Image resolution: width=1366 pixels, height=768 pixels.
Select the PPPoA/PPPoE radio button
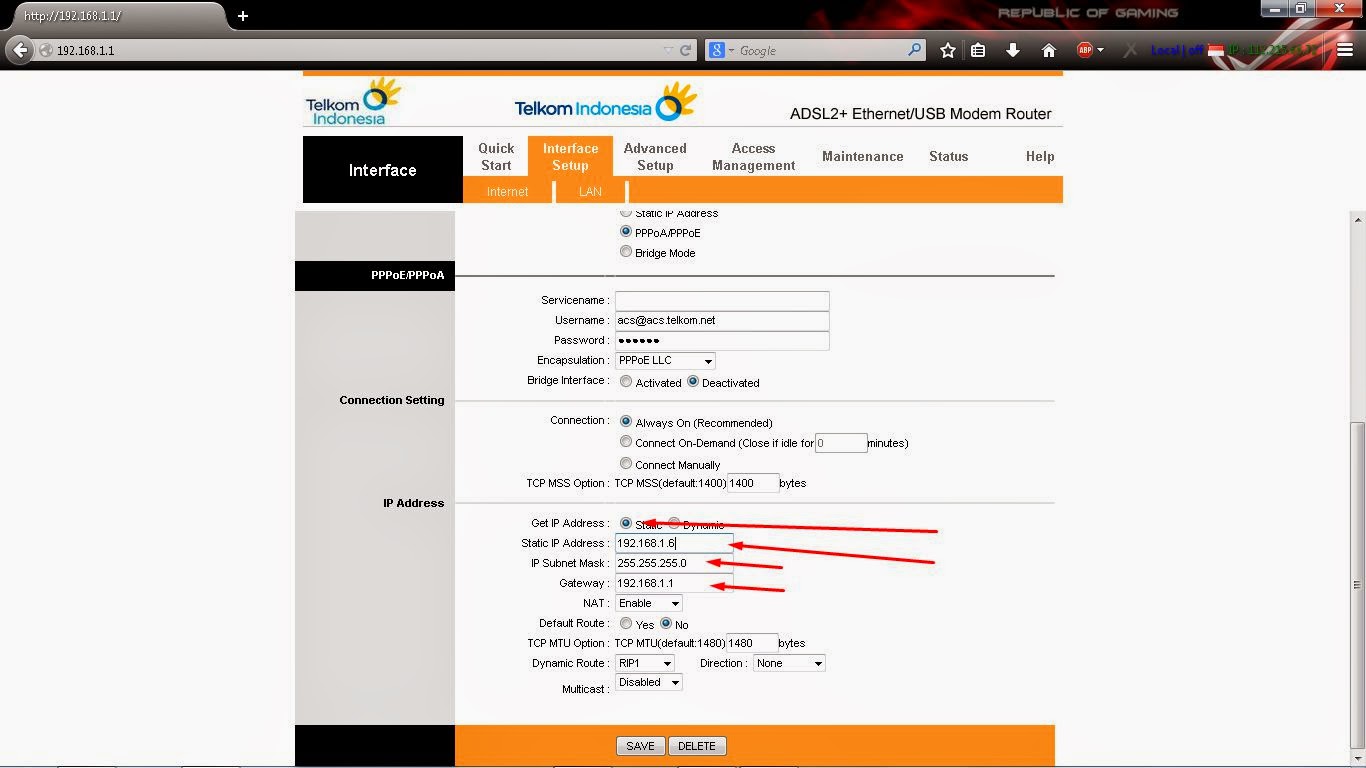[626, 231]
